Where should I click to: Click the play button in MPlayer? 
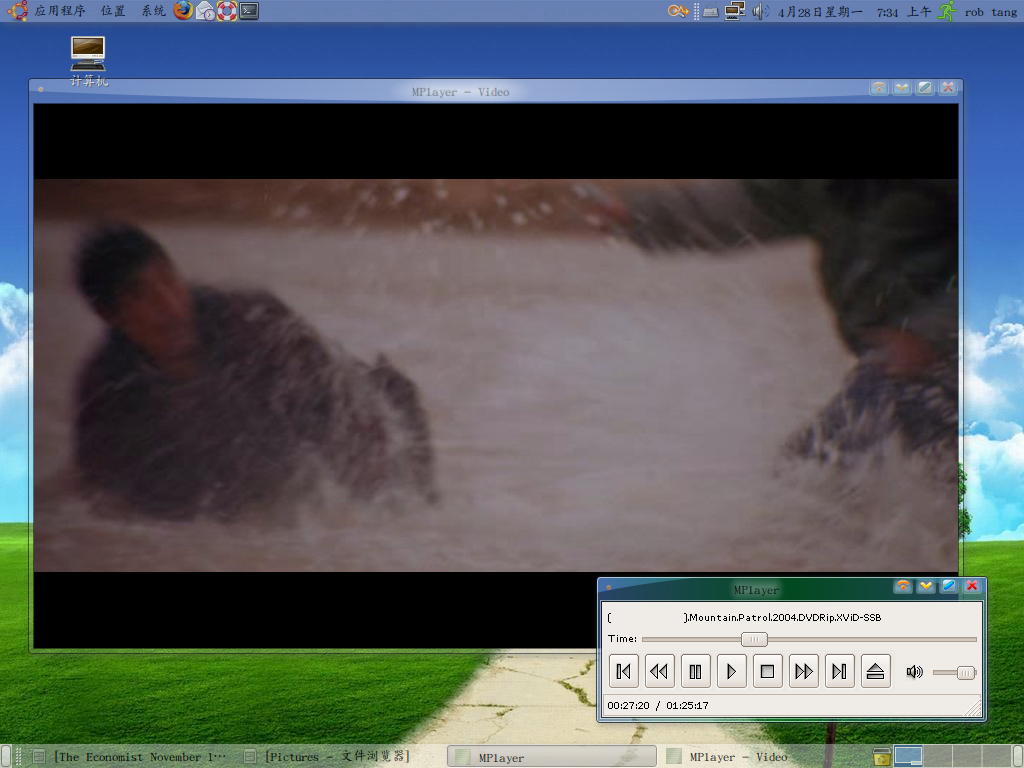(x=731, y=671)
